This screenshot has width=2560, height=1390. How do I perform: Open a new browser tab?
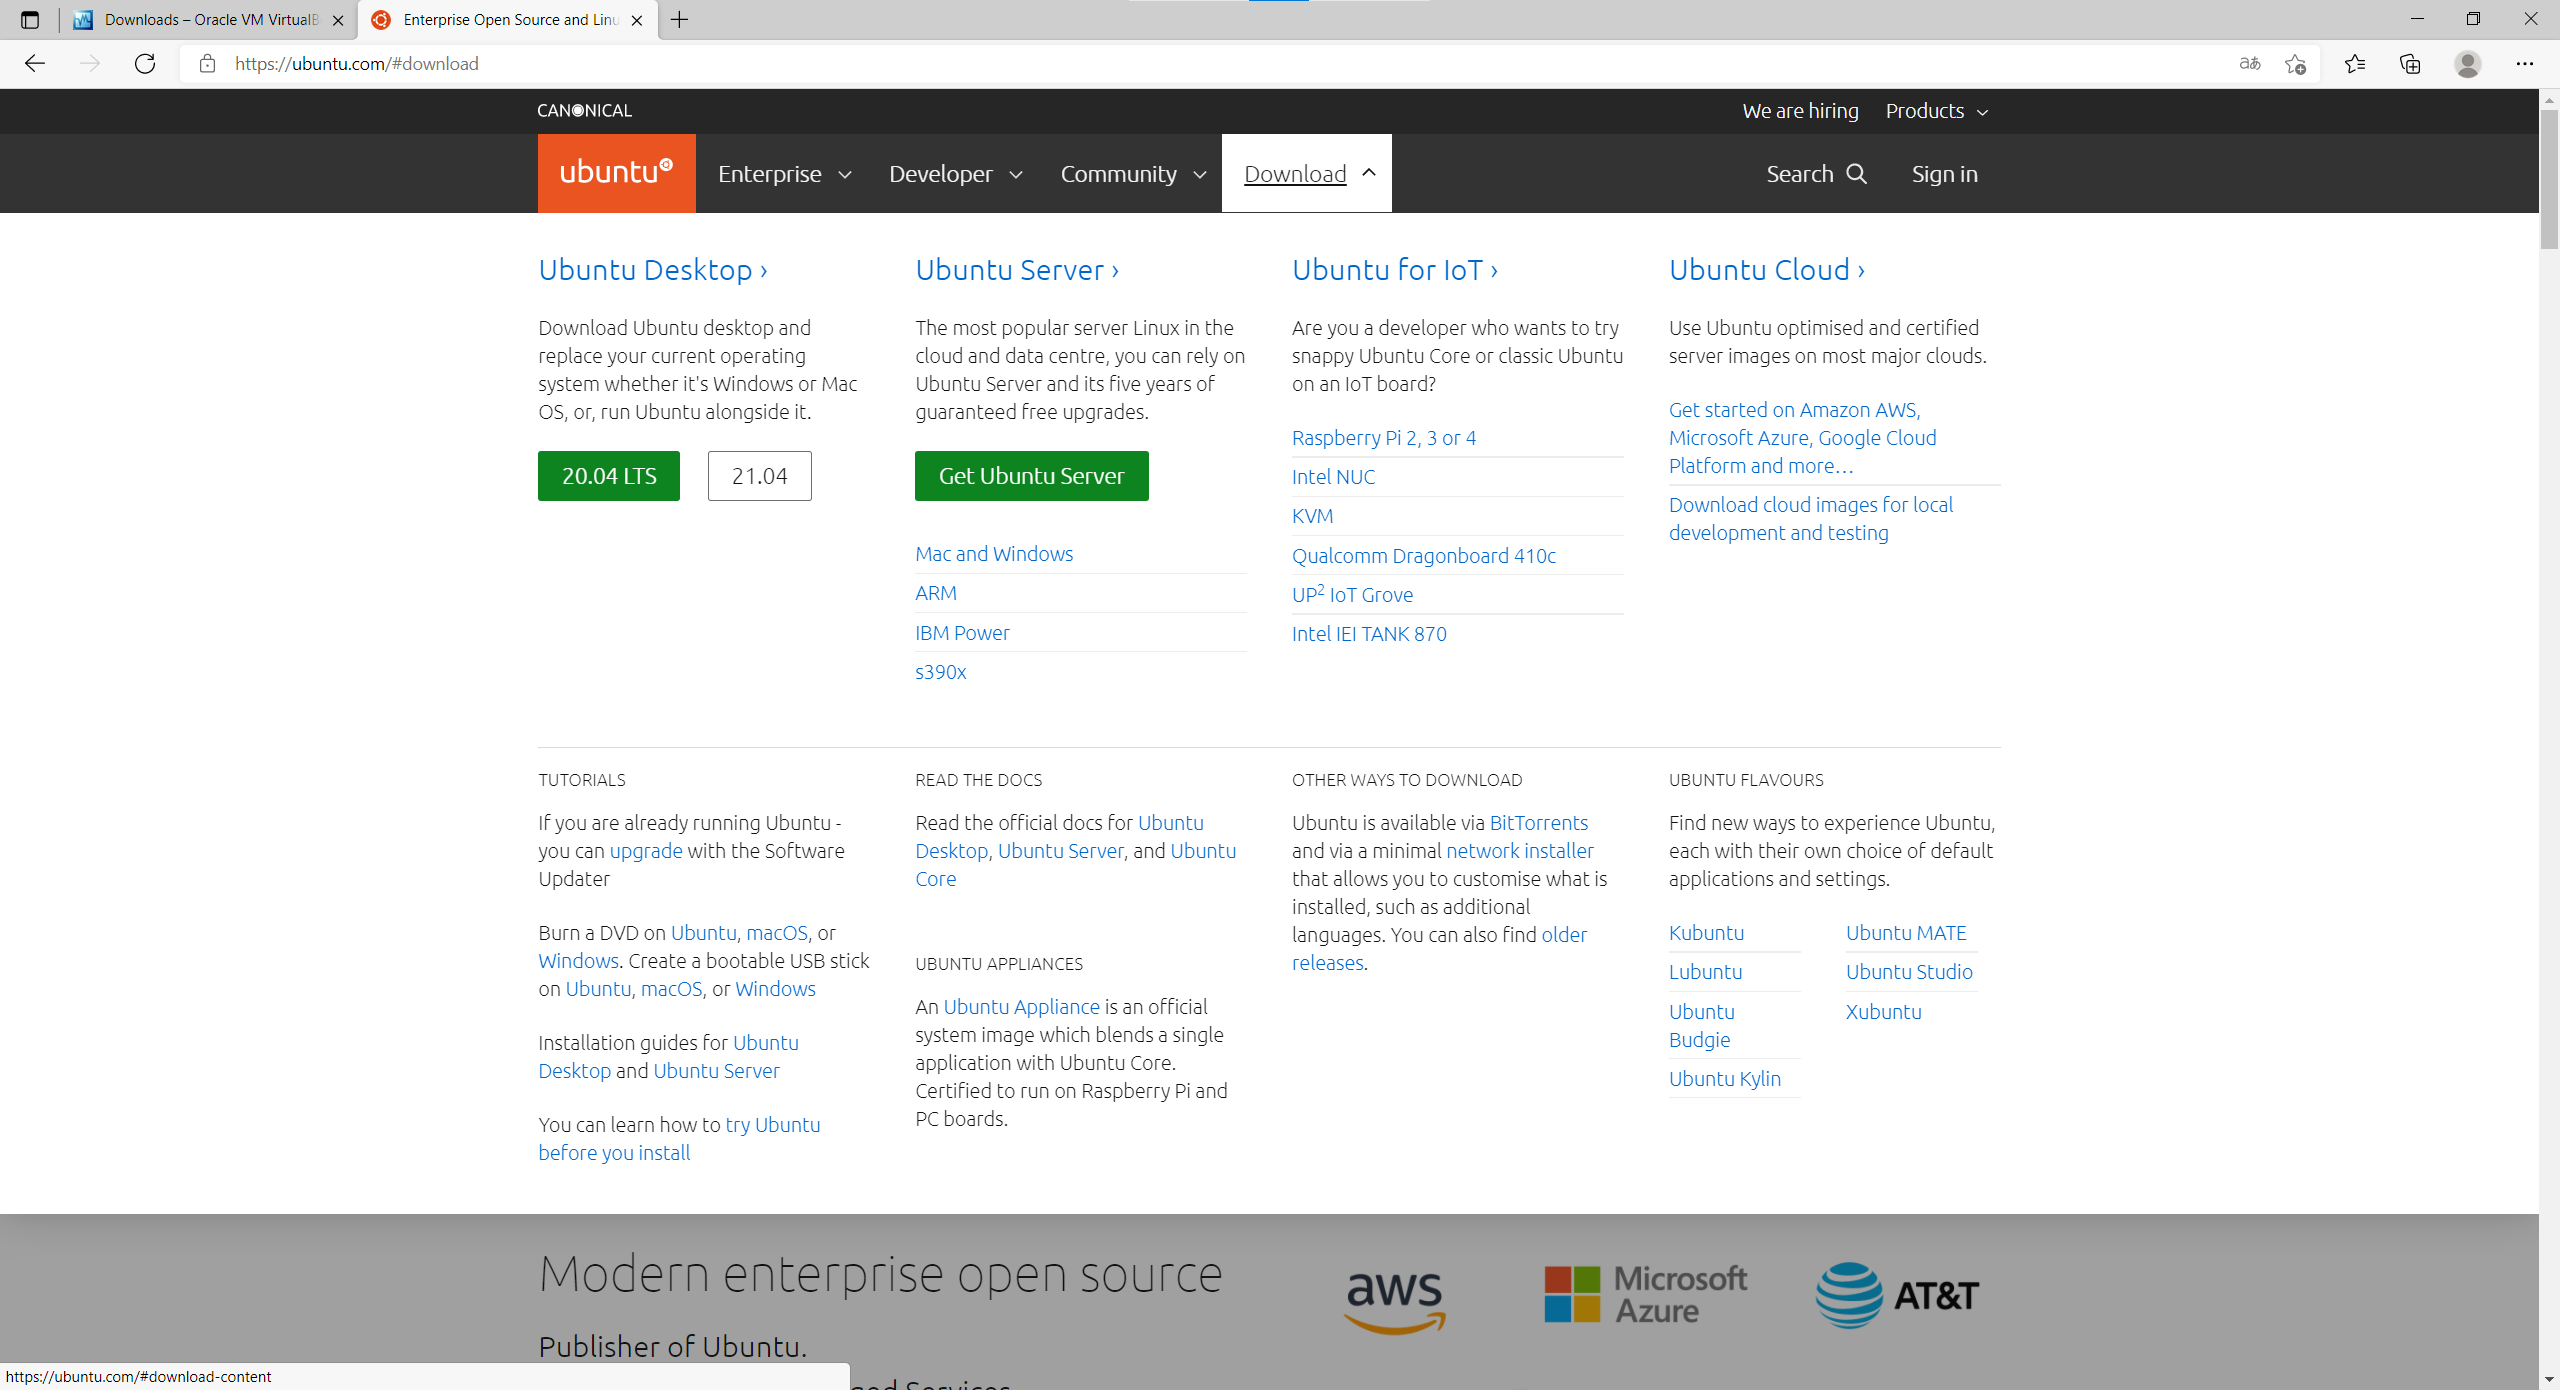(680, 20)
